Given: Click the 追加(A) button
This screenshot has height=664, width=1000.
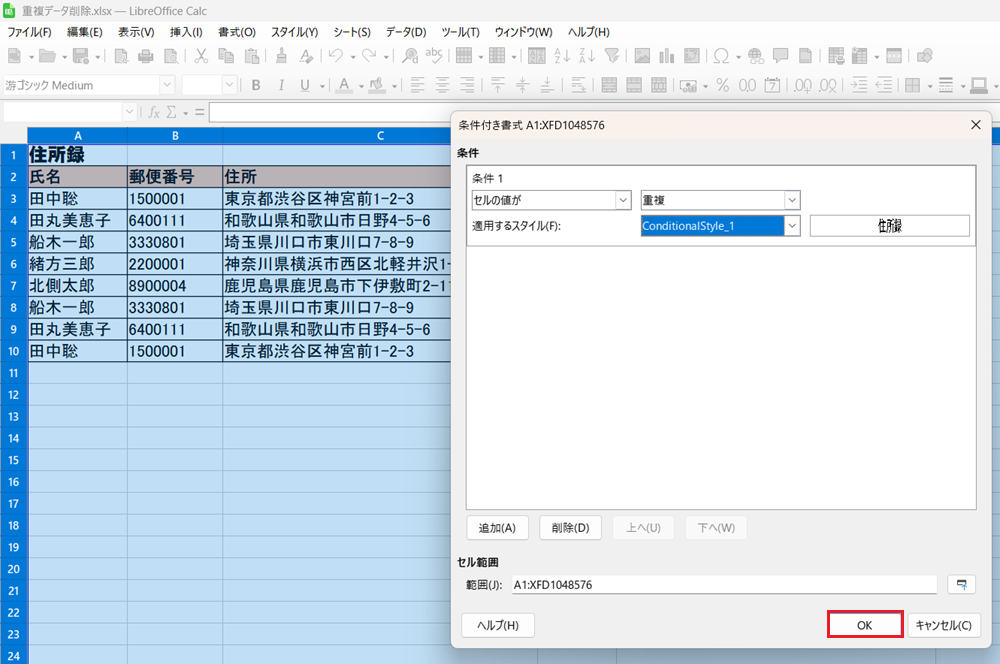Looking at the screenshot, I should coord(497,528).
